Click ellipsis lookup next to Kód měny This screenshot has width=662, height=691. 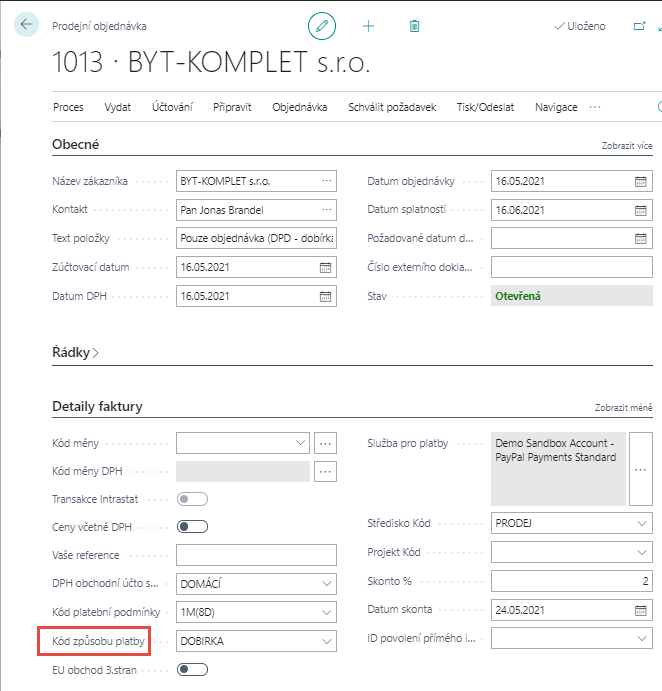click(325, 442)
